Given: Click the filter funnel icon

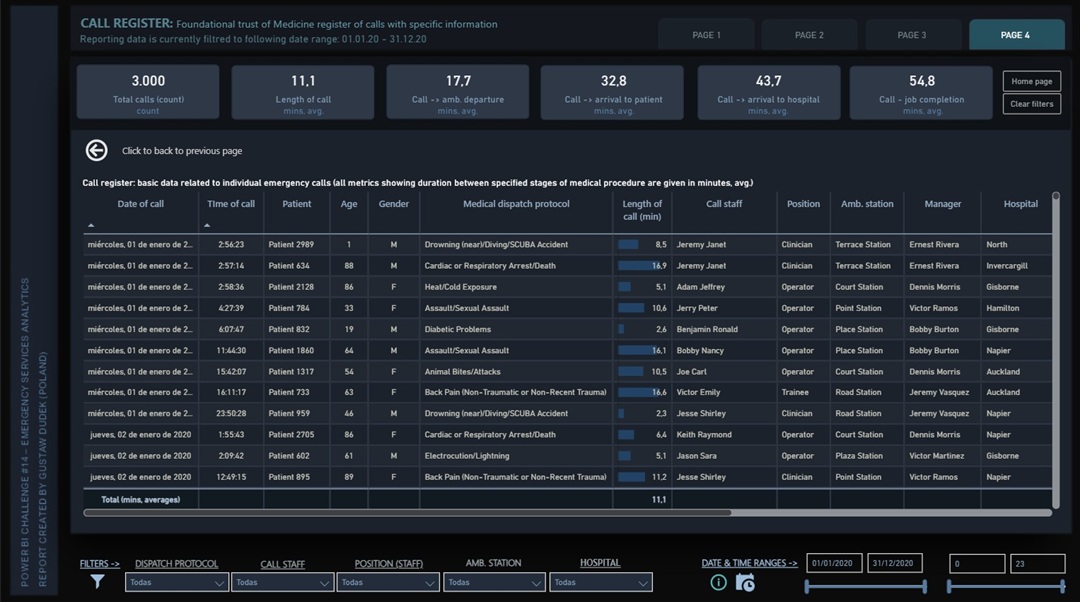Looking at the screenshot, I should coord(97,581).
